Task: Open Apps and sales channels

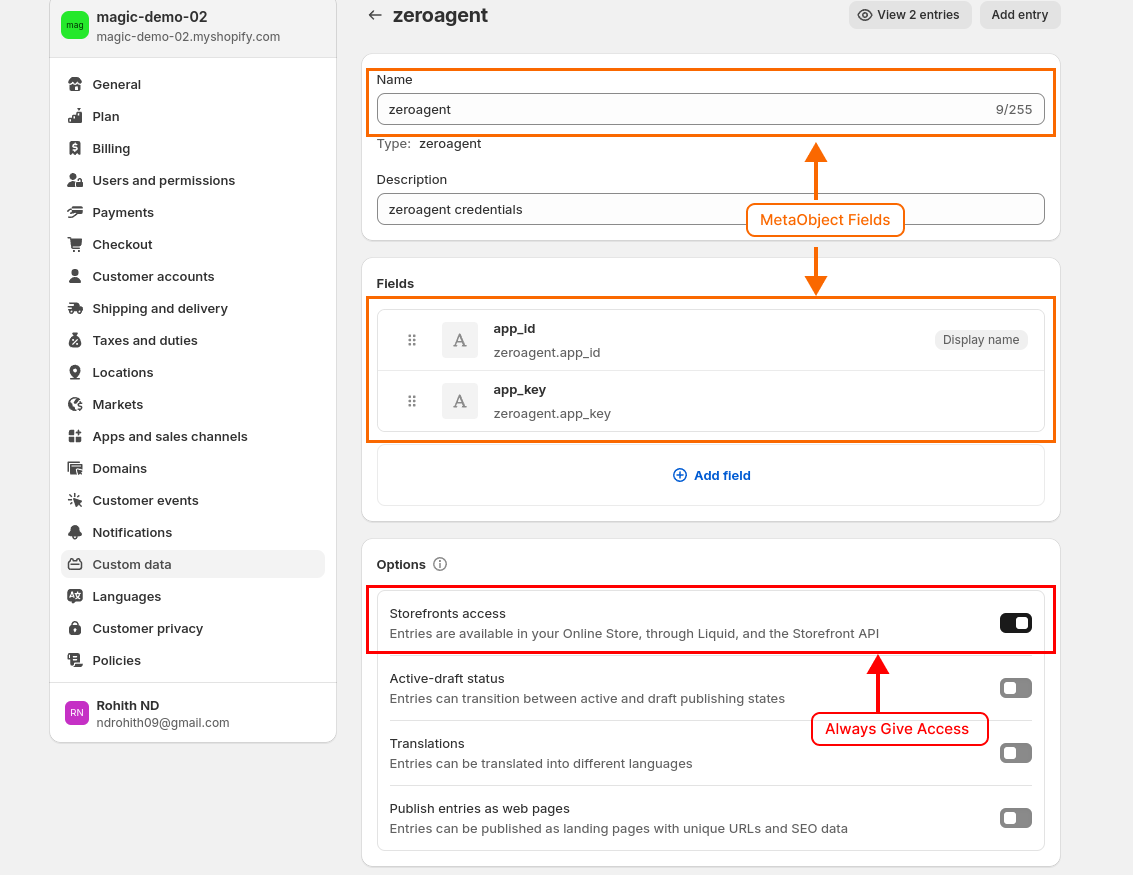Action: pos(193,436)
